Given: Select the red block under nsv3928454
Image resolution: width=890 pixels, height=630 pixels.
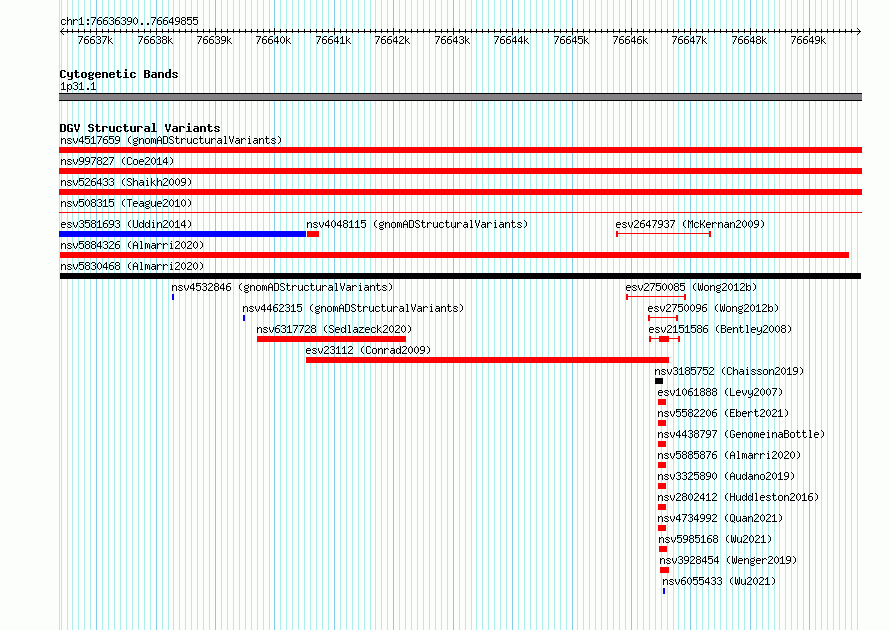Looking at the screenshot, I should tap(665, 570).
